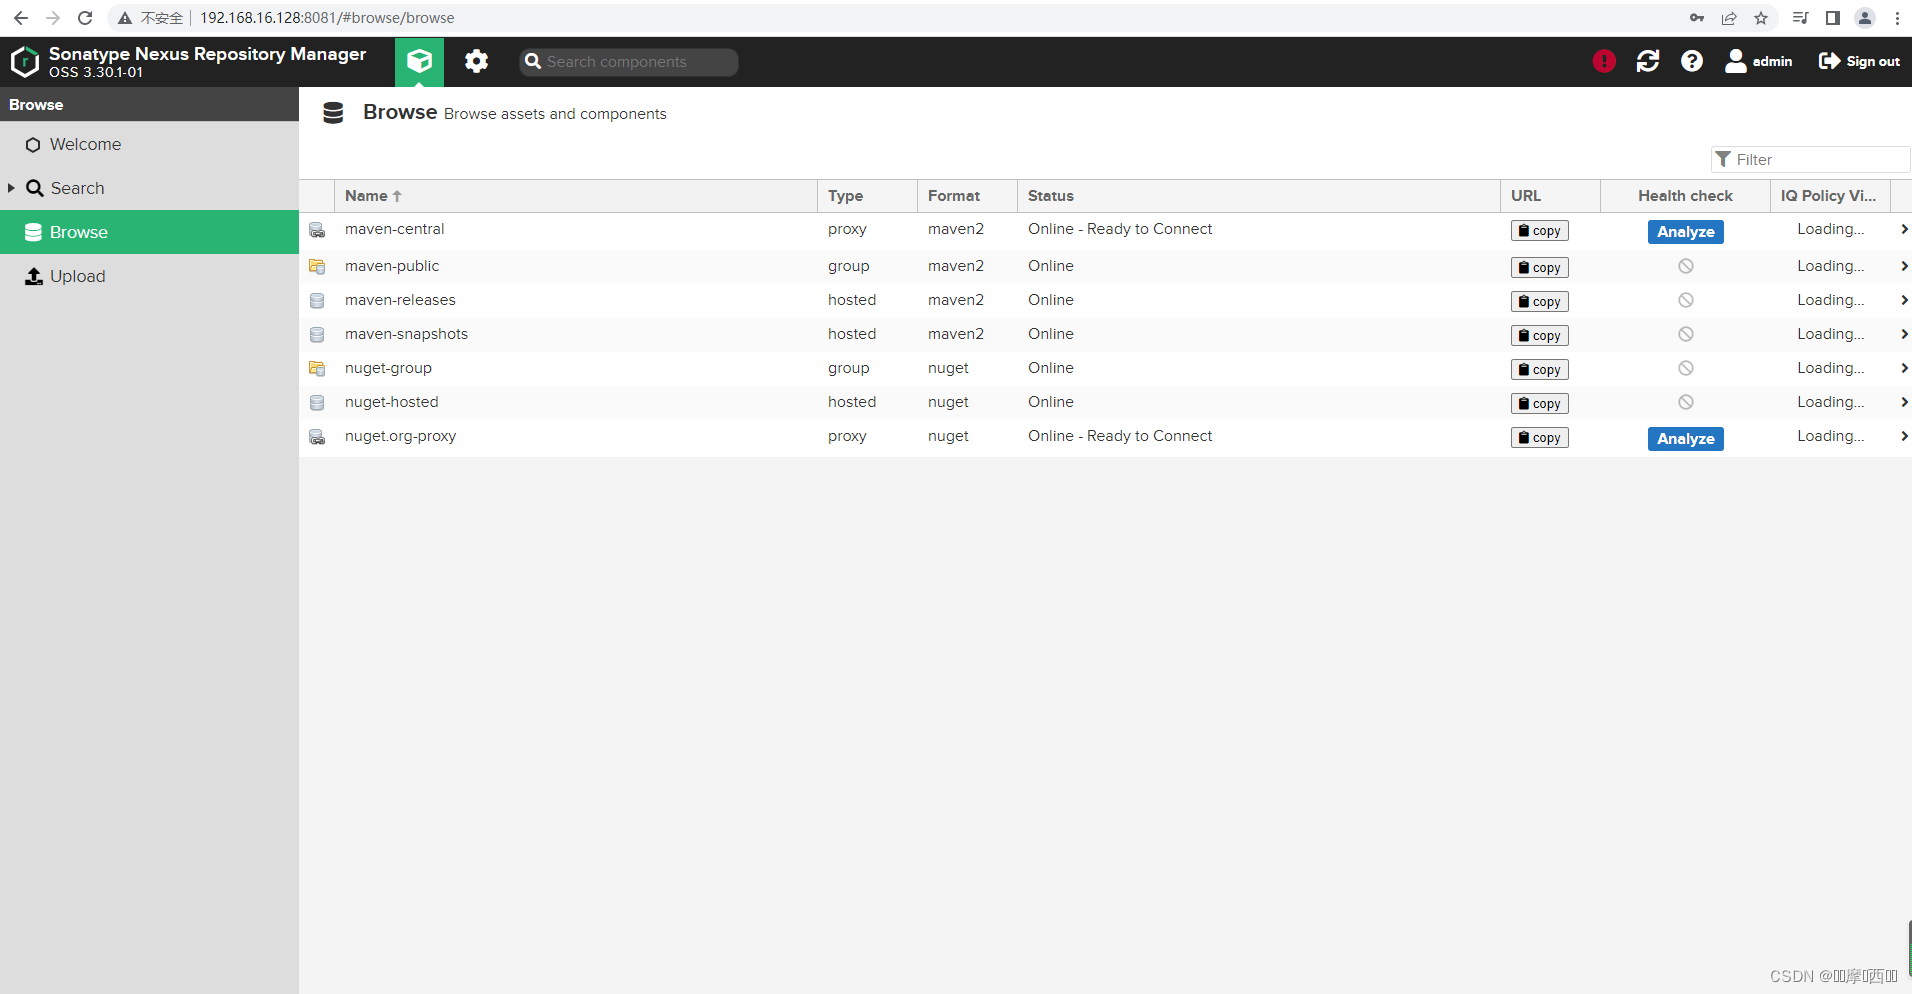Expand the Search tree arrow
This screenshot has height=994, width=1912.
click(x=11, y=188)
